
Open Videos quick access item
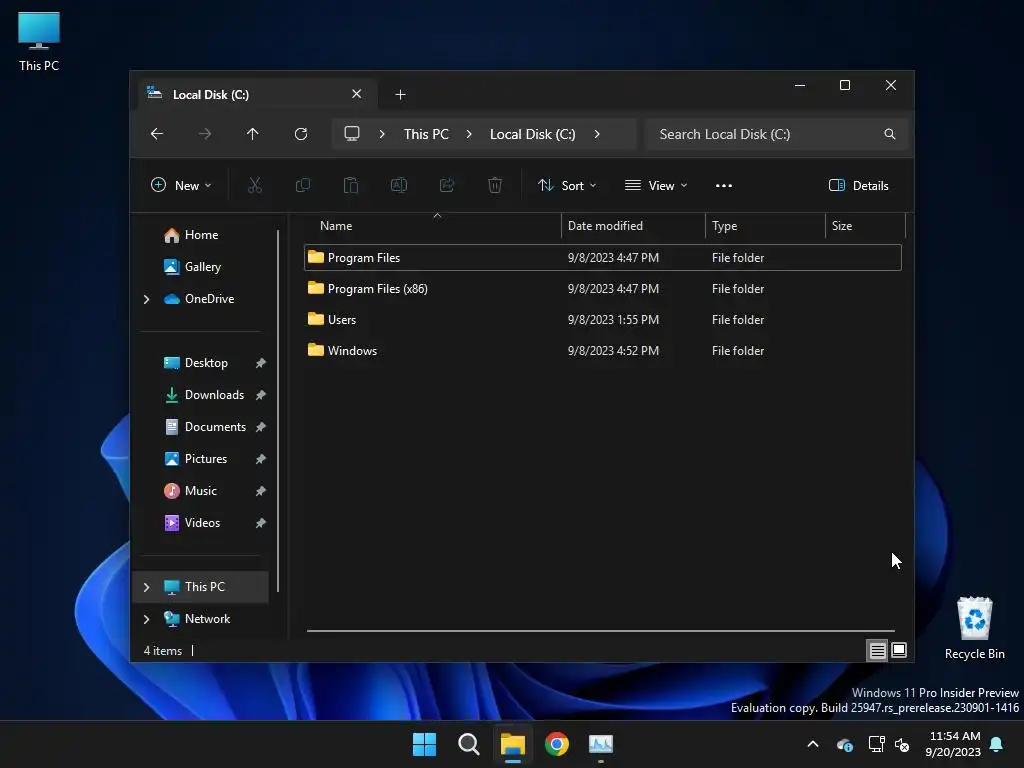204,523
